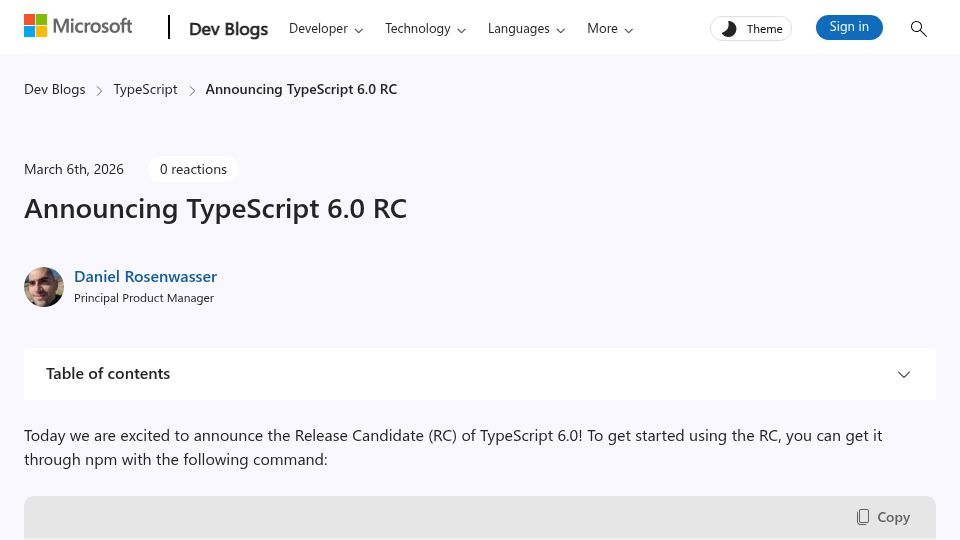Open the search magnifier icon
This screenshot has width=960, height=540.
click(918, 28)
